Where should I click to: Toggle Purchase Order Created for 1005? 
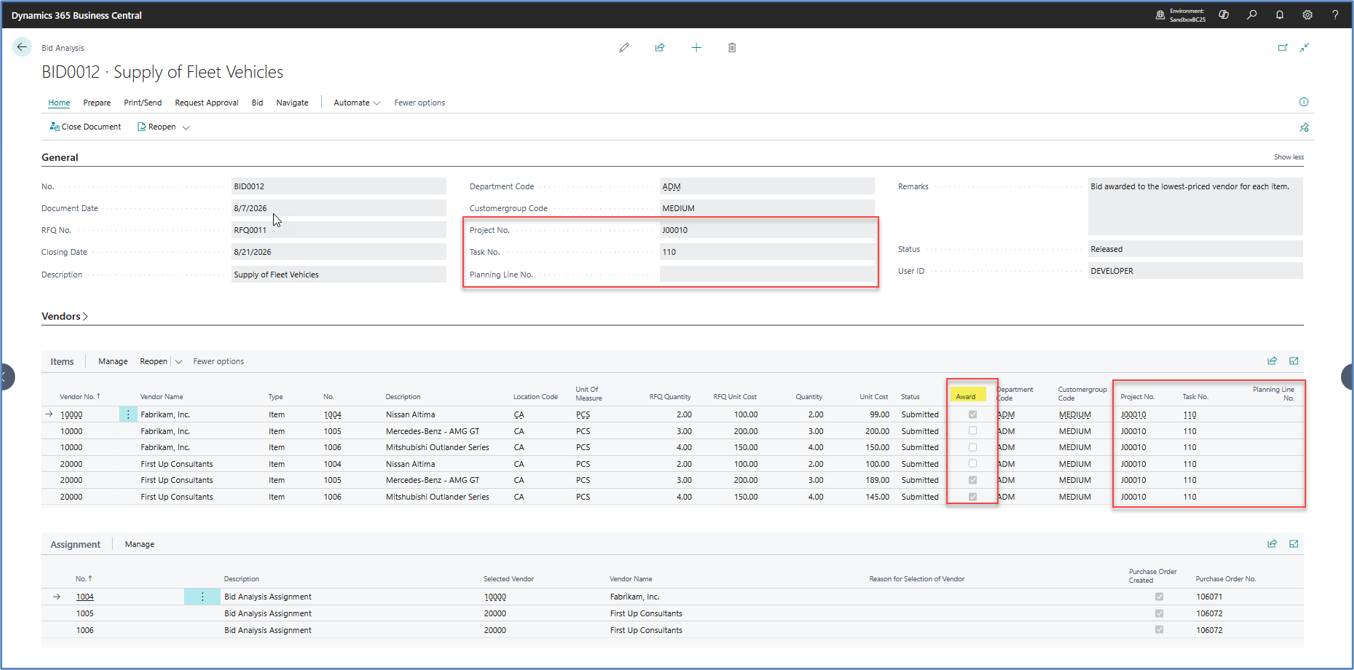pyautogui.click(x=1159, y=613)
